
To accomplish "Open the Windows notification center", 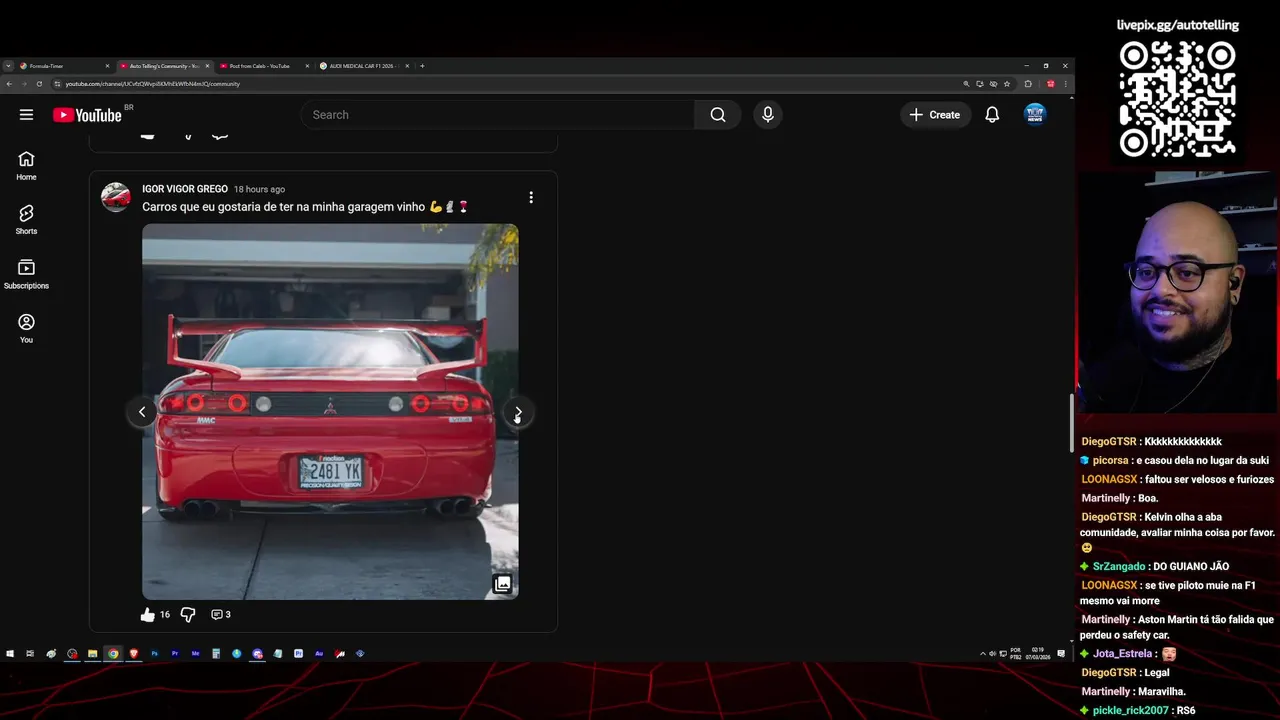I will tap(1061, 654).
